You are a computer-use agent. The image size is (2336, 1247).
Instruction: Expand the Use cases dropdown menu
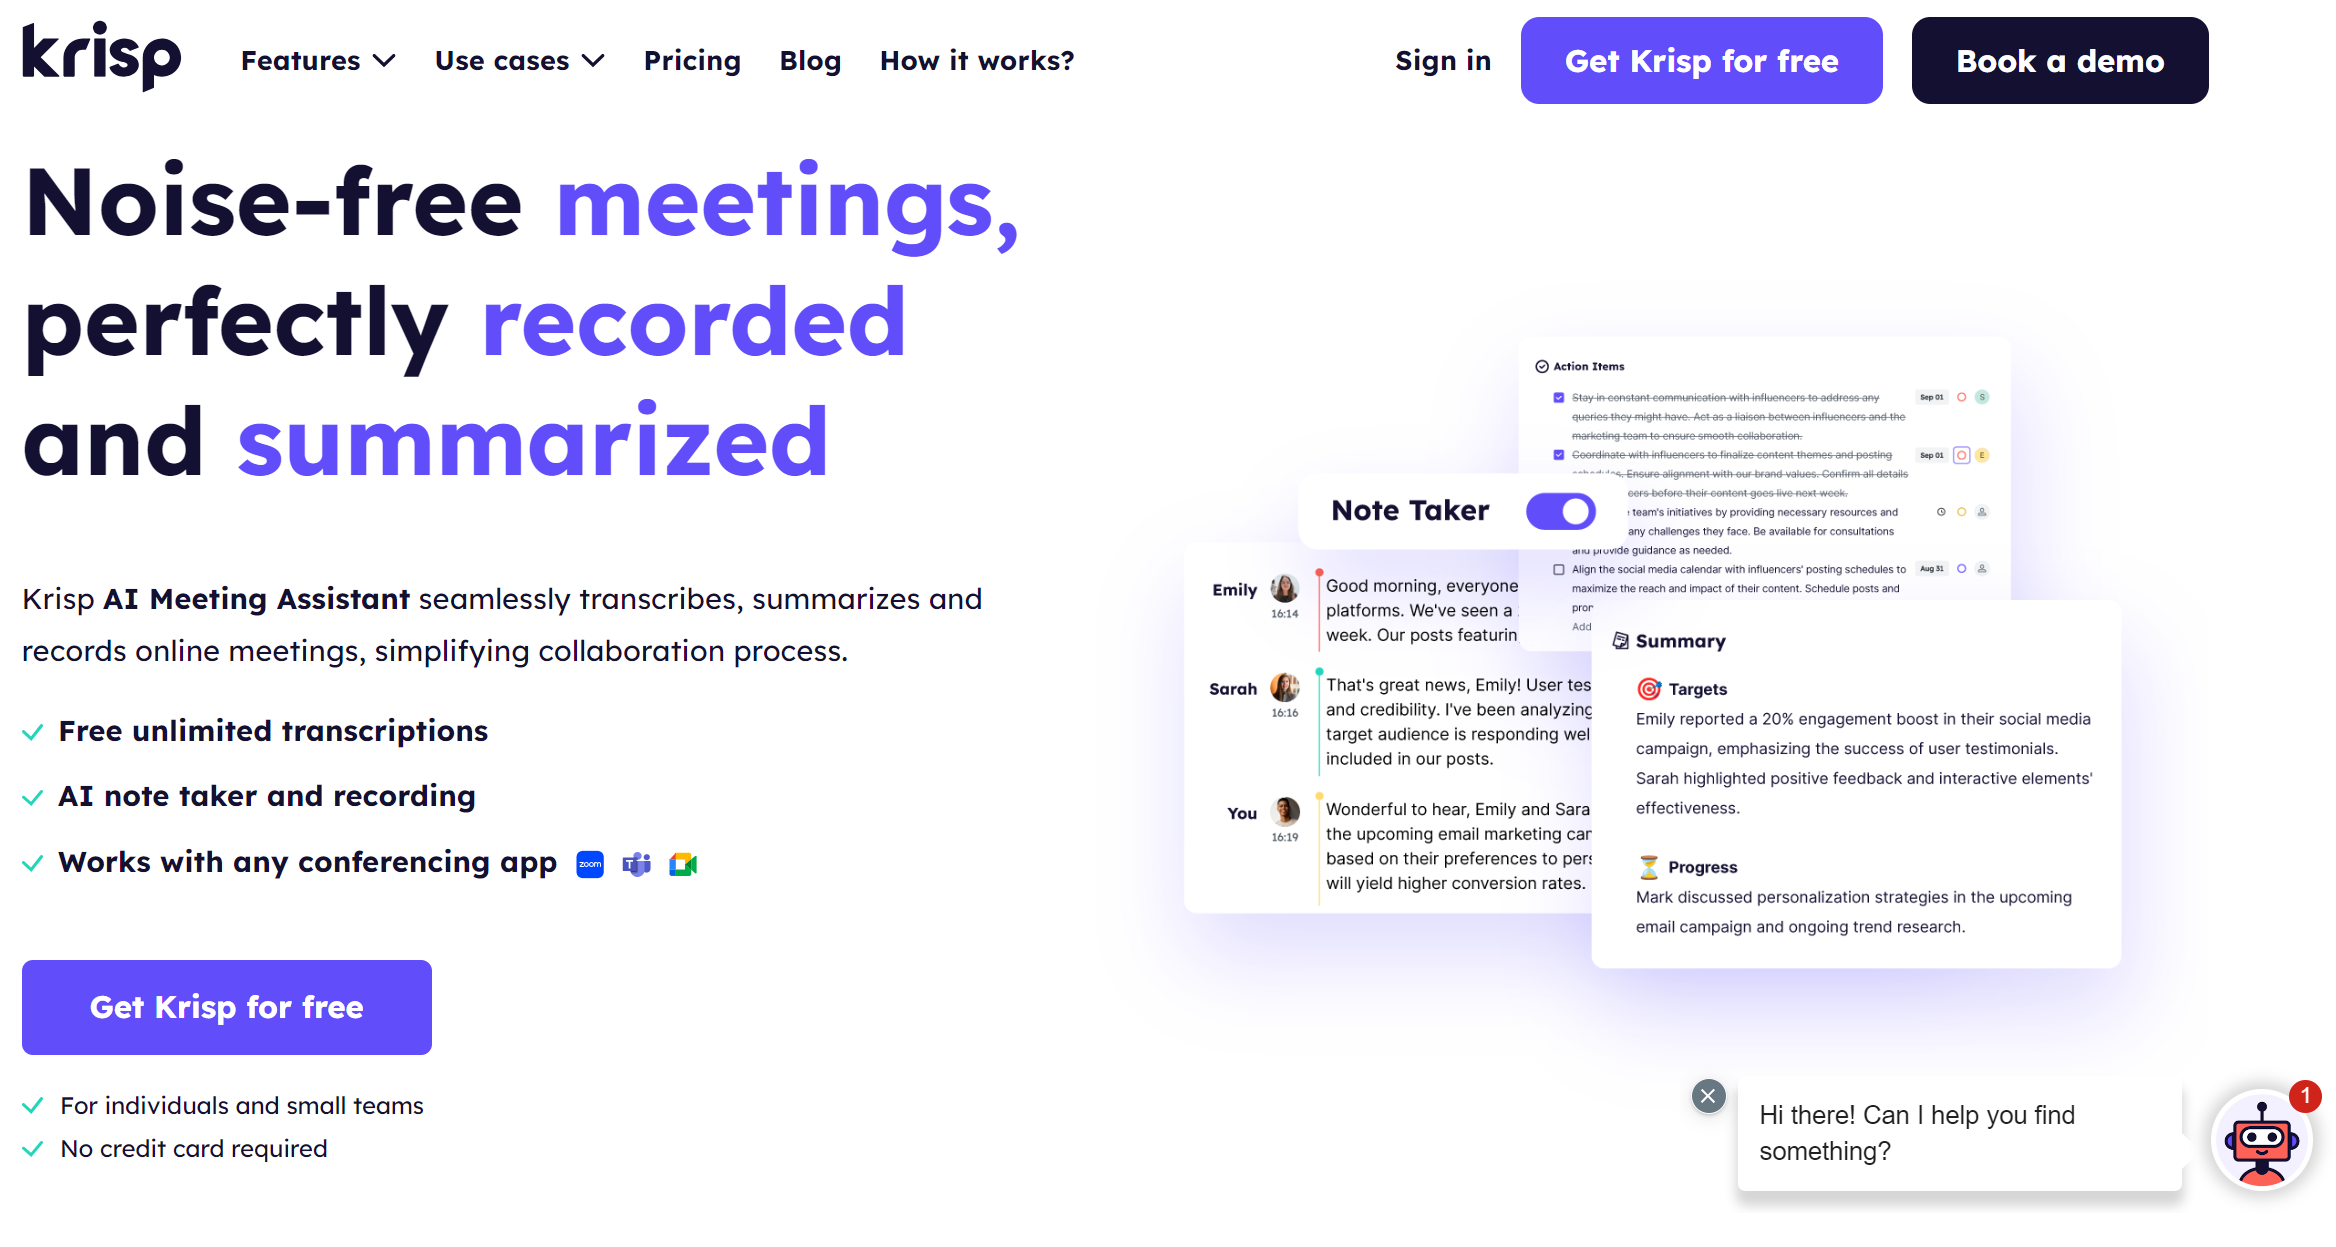point(519,62)
